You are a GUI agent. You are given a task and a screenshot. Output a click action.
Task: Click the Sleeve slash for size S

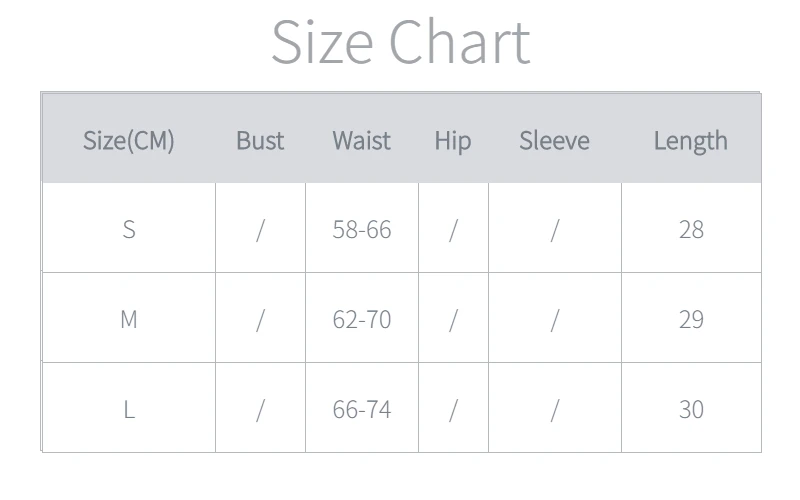[554, 229]
